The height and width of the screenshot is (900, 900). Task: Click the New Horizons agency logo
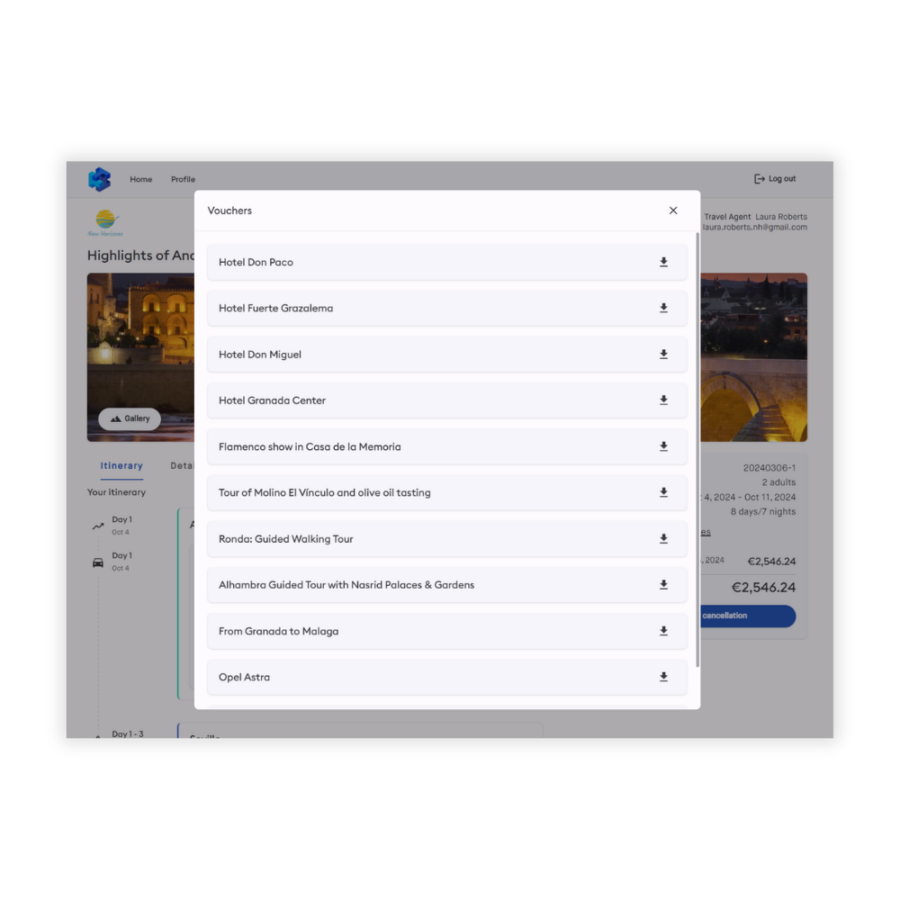point(106,223)
